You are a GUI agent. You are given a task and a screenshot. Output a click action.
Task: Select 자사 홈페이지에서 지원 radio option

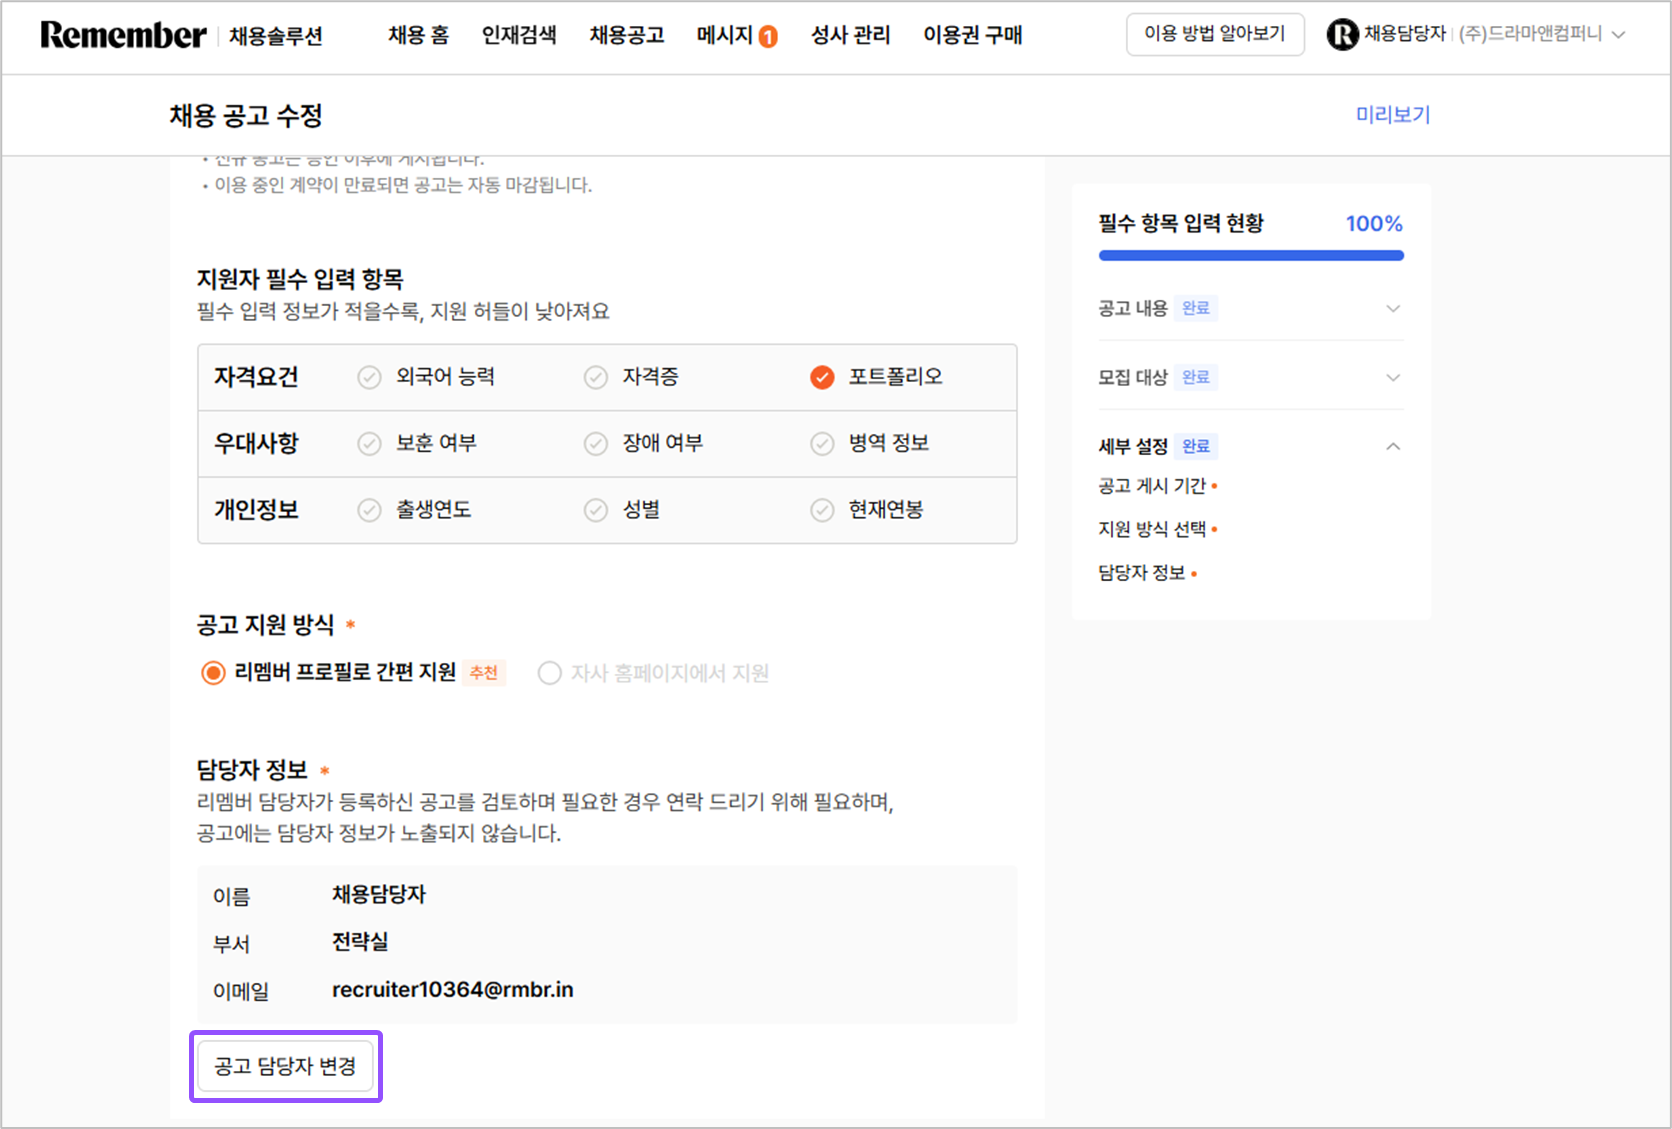coord(549,673)
